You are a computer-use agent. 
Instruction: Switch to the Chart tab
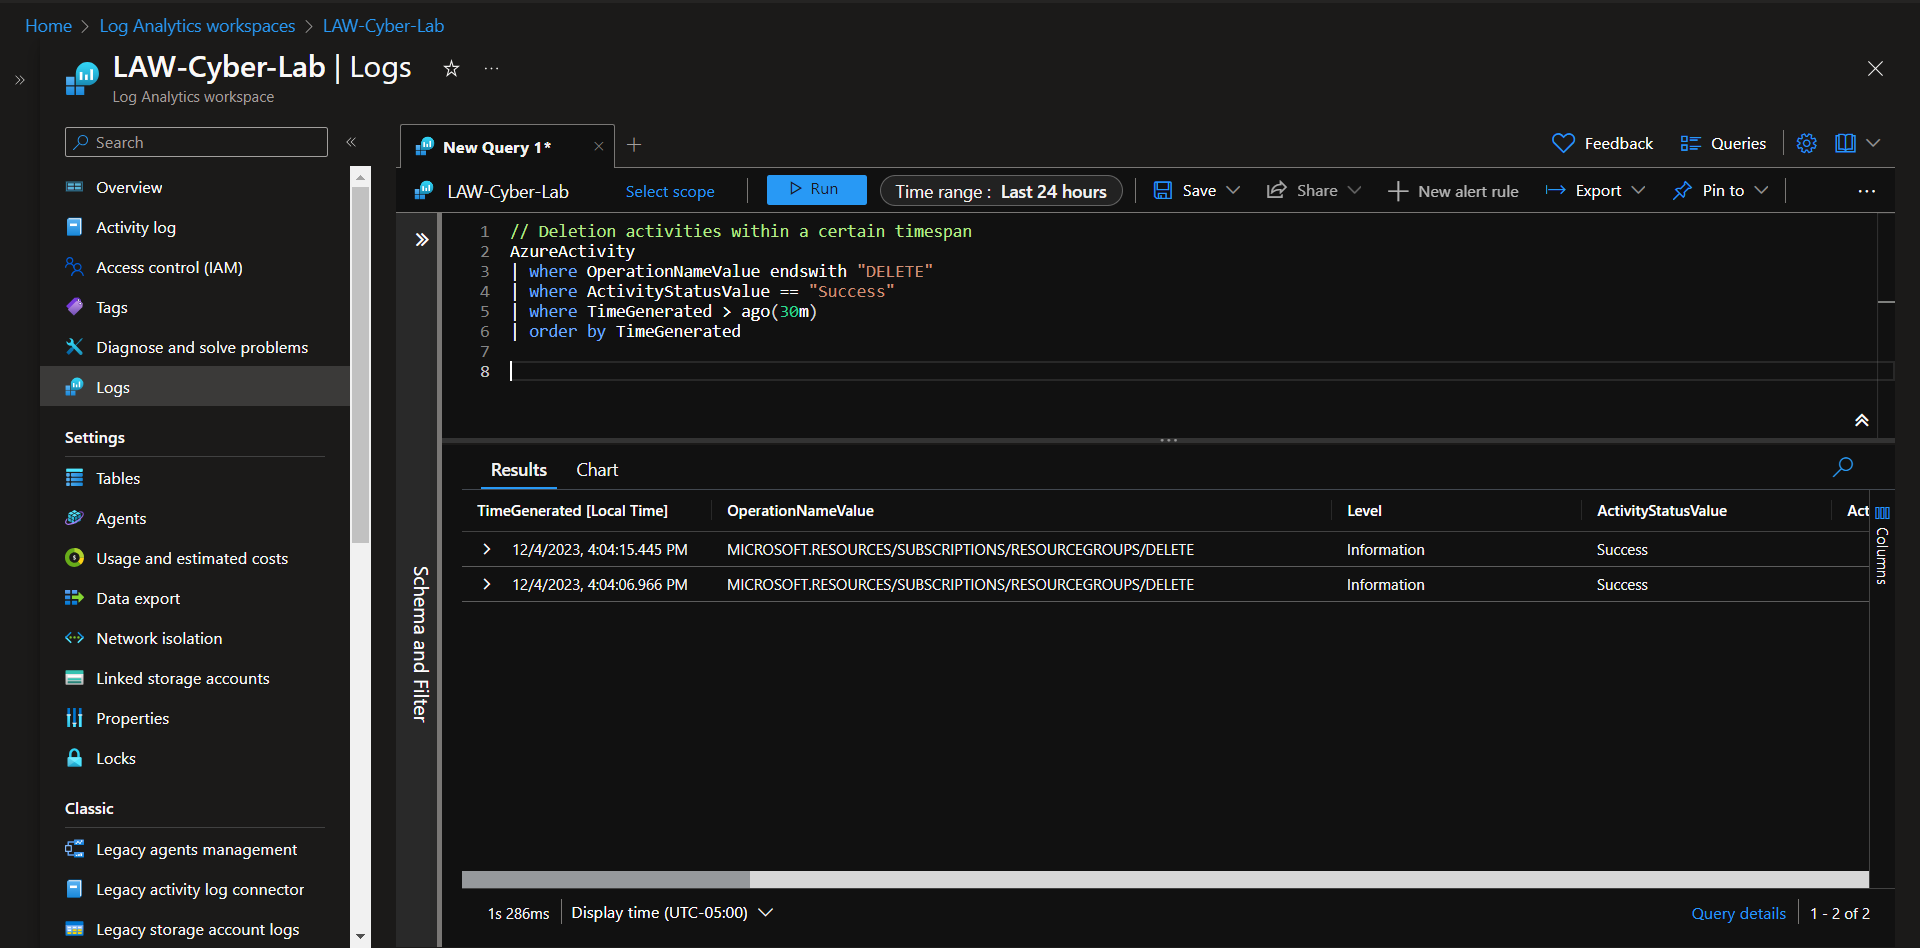[x=597, y=469]
